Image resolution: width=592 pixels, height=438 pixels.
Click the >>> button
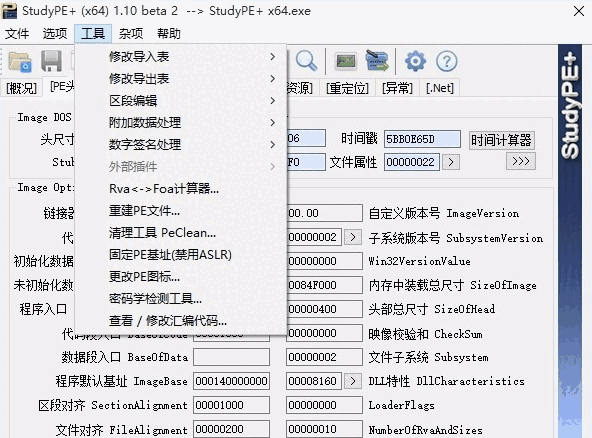521,161
